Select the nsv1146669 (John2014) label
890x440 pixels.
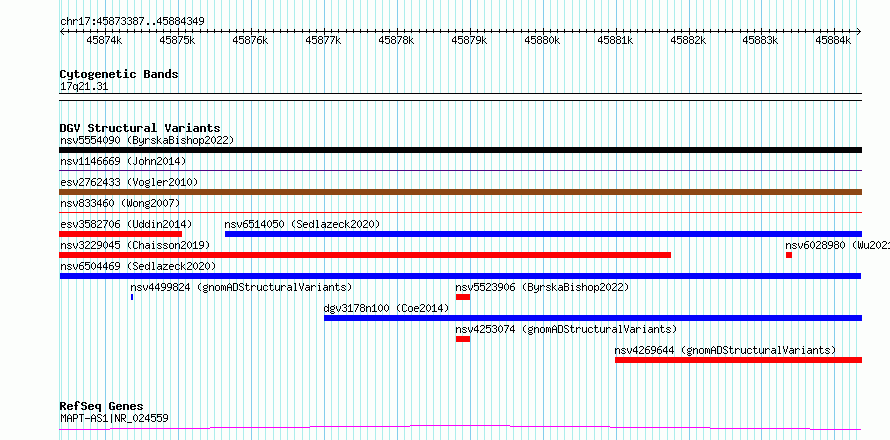click(123, 161)
